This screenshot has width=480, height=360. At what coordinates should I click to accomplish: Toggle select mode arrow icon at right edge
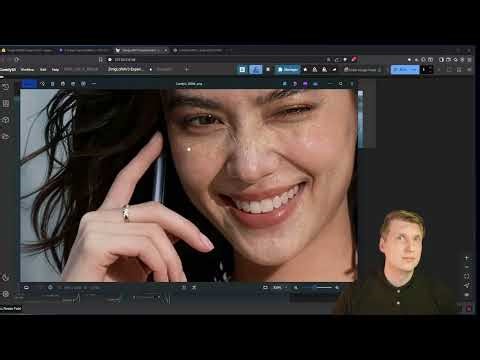click(467, 286)
